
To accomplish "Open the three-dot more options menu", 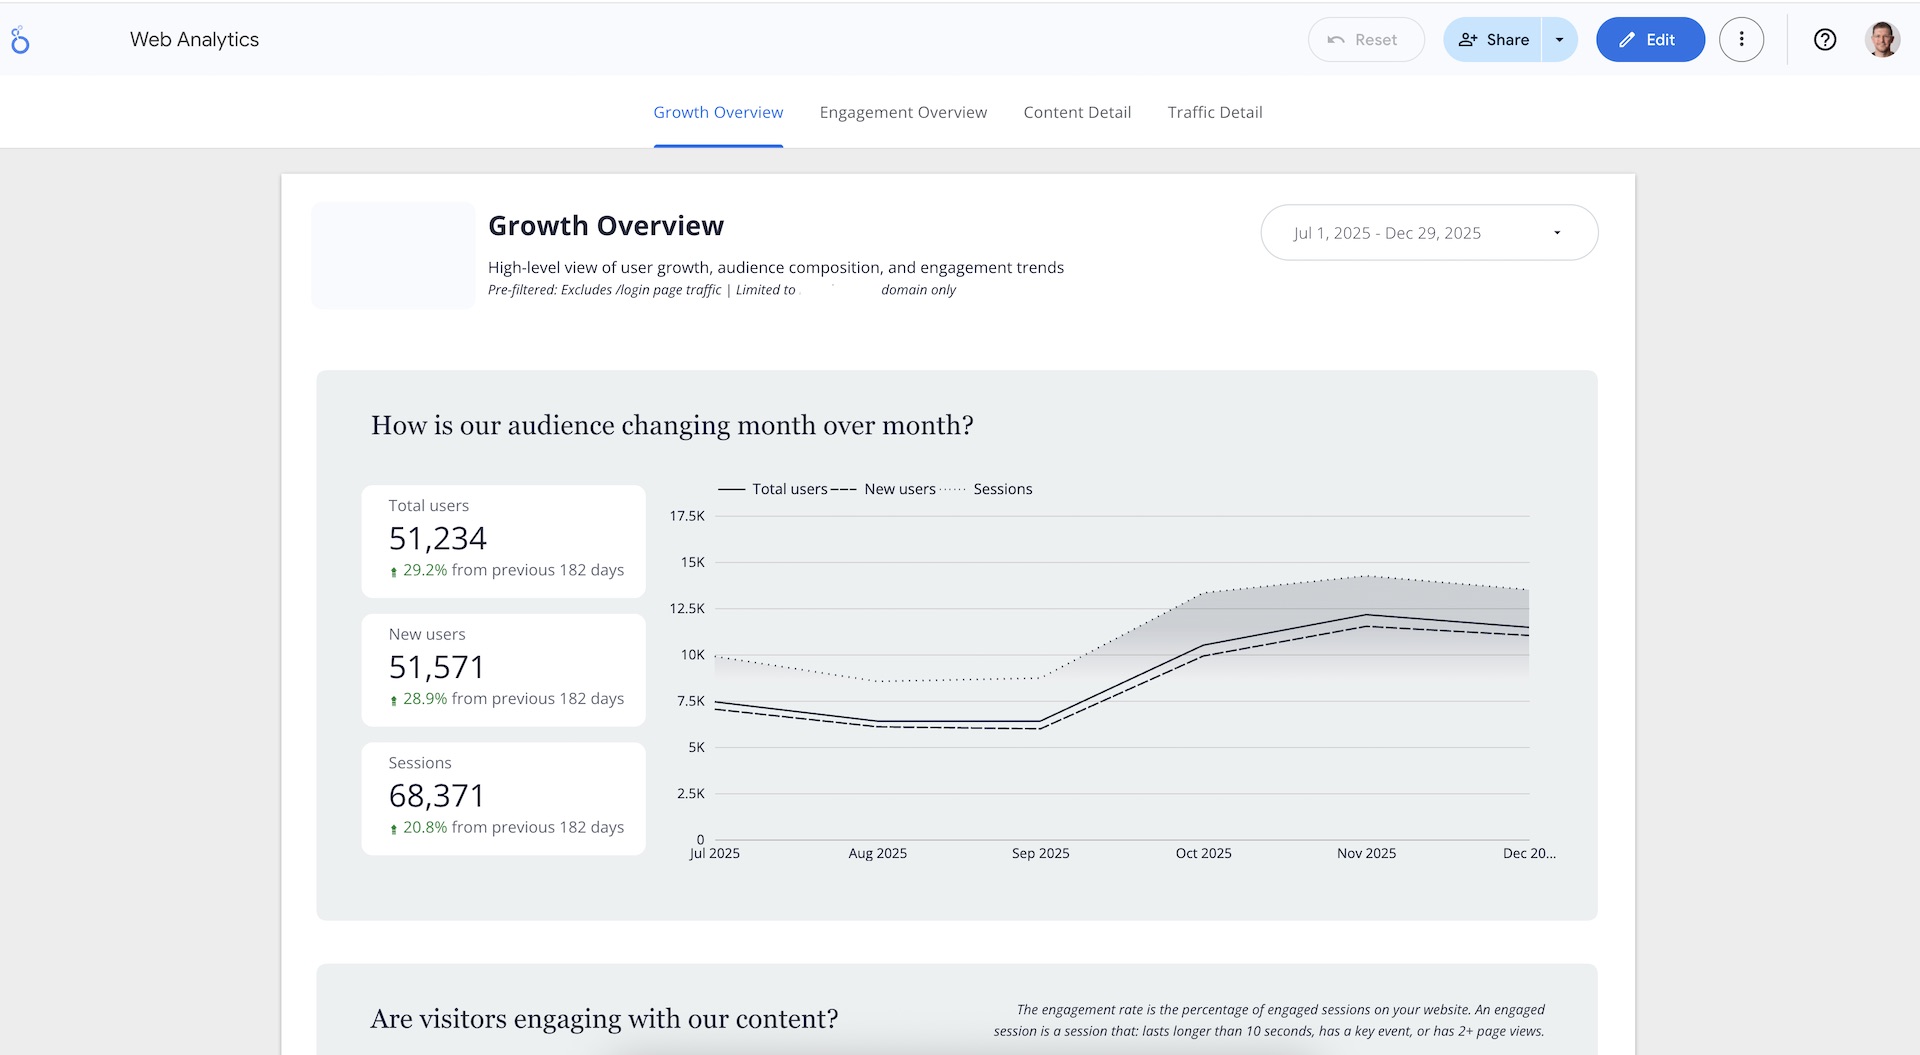I will coord(1741,40).
